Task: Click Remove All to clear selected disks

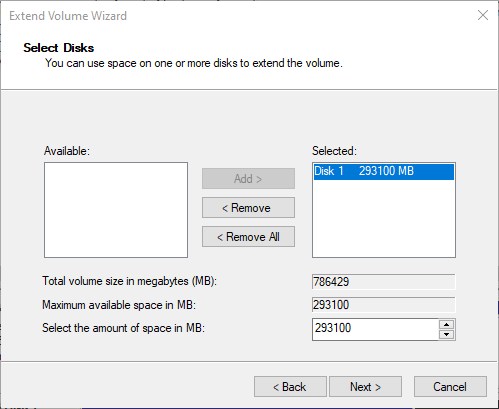Action: (248, 237)
